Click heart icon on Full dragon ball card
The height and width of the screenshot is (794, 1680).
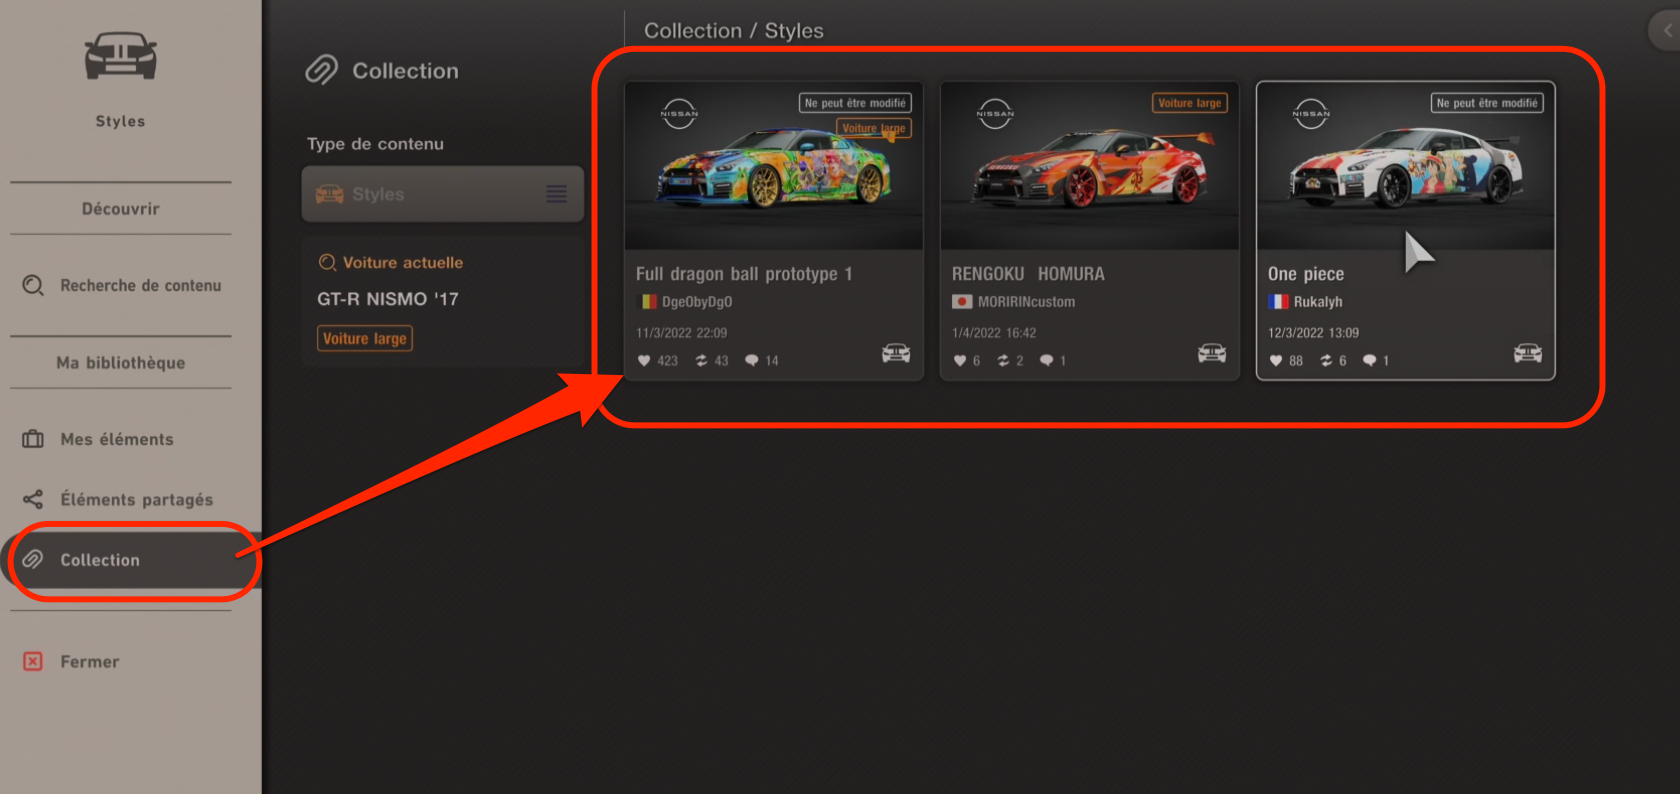point(644,361)
